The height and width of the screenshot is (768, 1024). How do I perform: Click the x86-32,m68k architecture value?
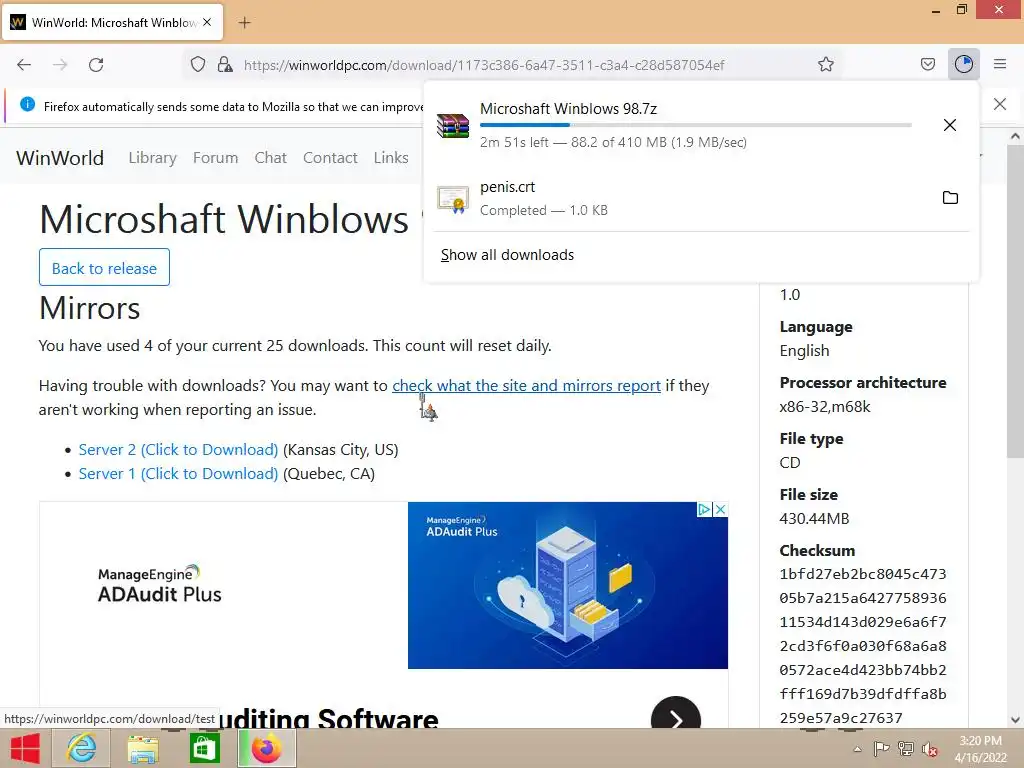coord(825,407)
